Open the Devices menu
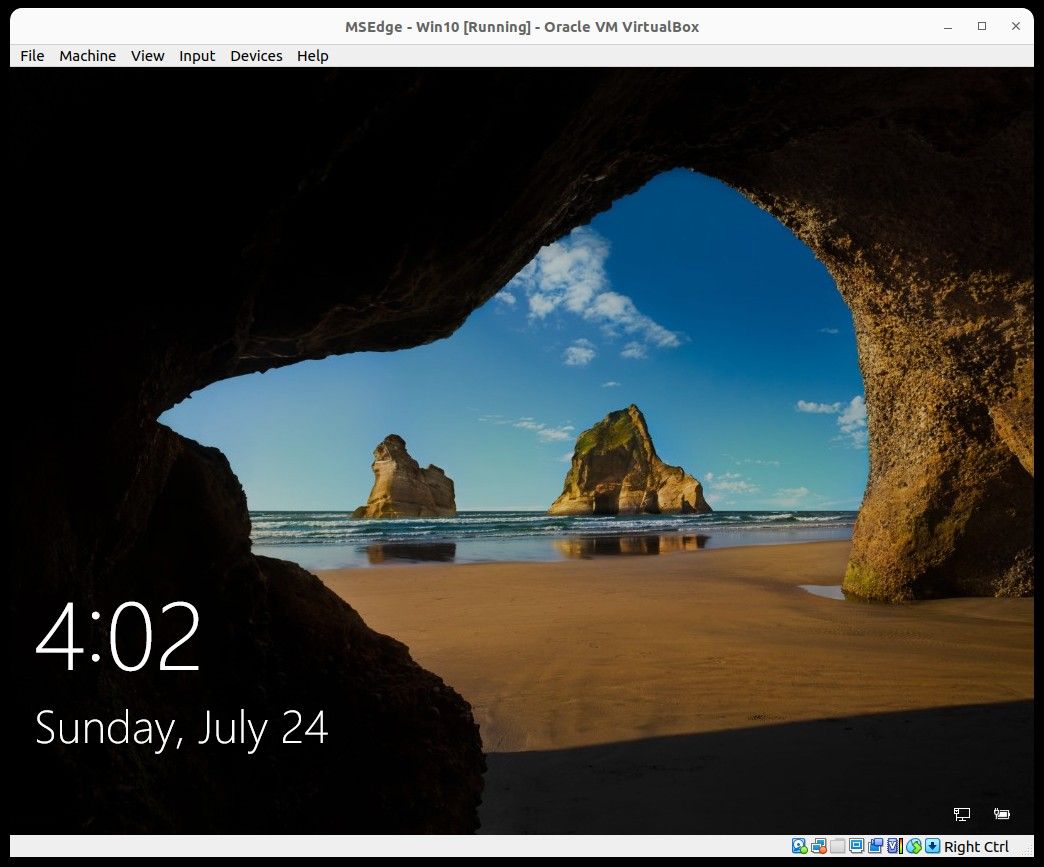This screenshot has width=1044, height=867. 256,56
